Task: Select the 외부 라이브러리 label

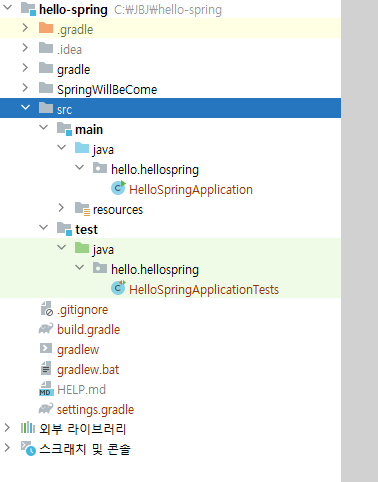Action: (83, 429)
